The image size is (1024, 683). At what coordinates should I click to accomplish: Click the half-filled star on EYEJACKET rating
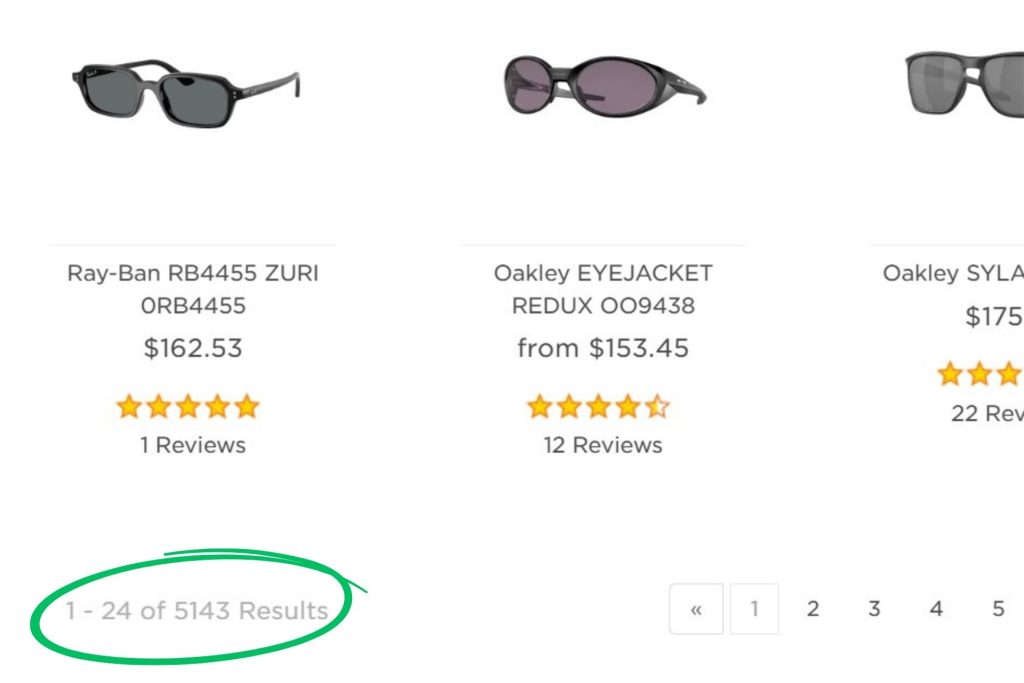pyautogui.click(x=658, y=406)
